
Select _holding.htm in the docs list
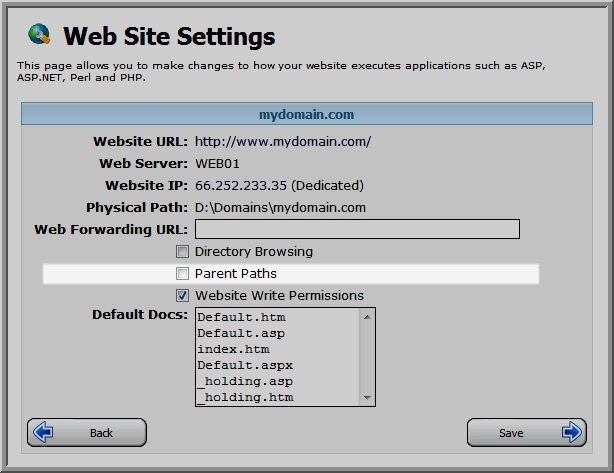point(245,397)
